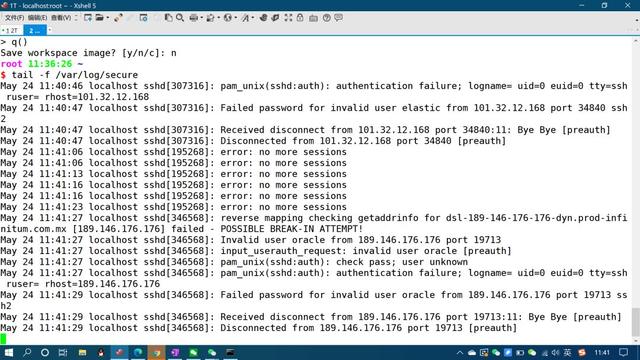This screenshot has height=360, width=640.
Task: Open the 编辑(E) menu
Action: tap(37, 18)
